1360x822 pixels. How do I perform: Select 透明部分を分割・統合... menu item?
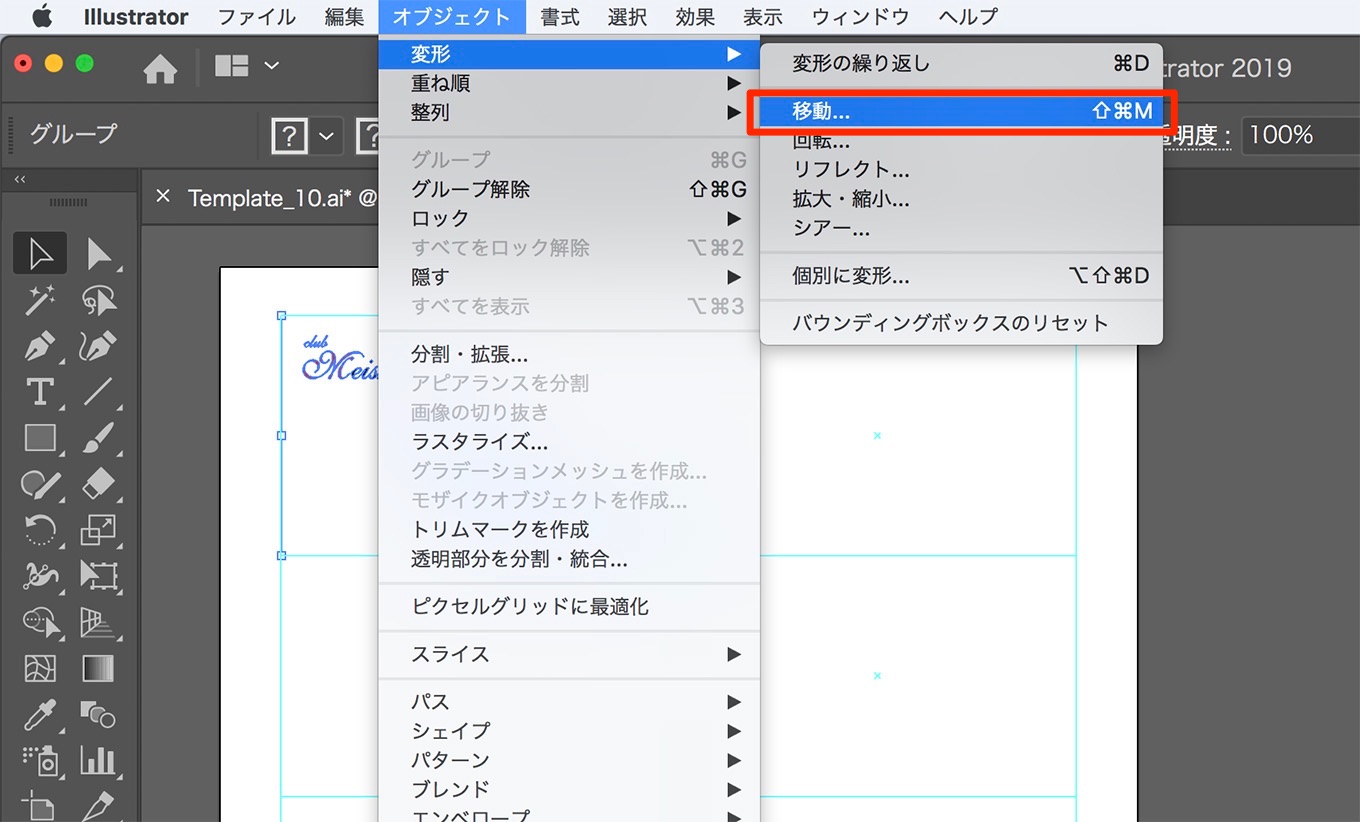pos(569,559)
